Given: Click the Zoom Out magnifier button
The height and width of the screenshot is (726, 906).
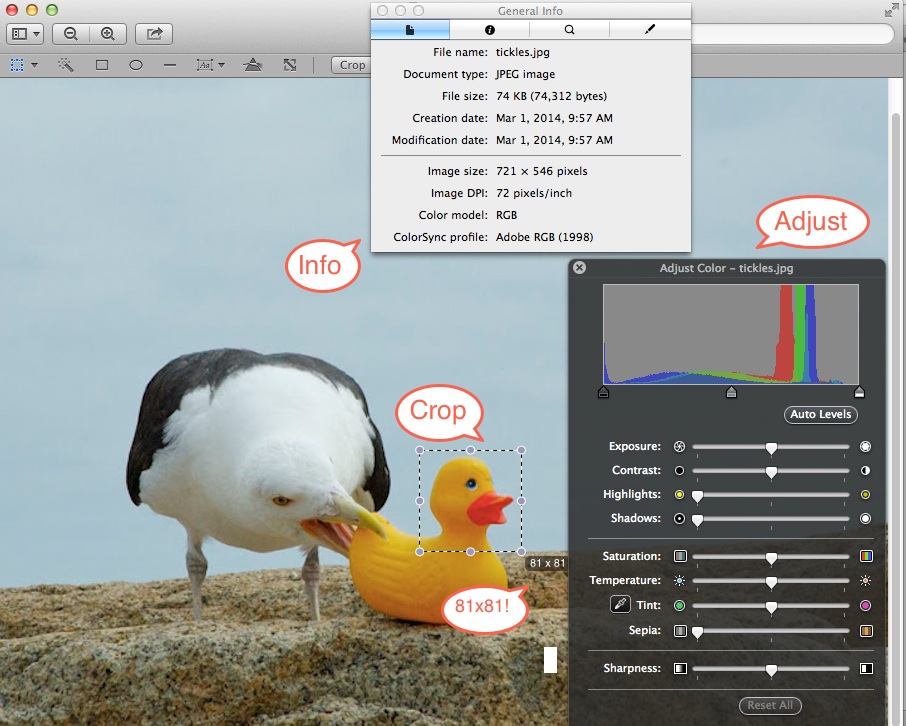Looking at the screenshot, I should [x=71, y=33].
